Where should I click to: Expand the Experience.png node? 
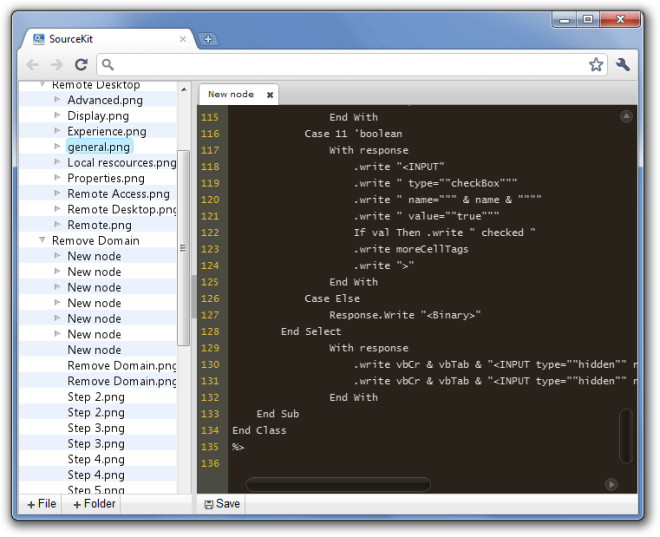click(x=57, y=131)
